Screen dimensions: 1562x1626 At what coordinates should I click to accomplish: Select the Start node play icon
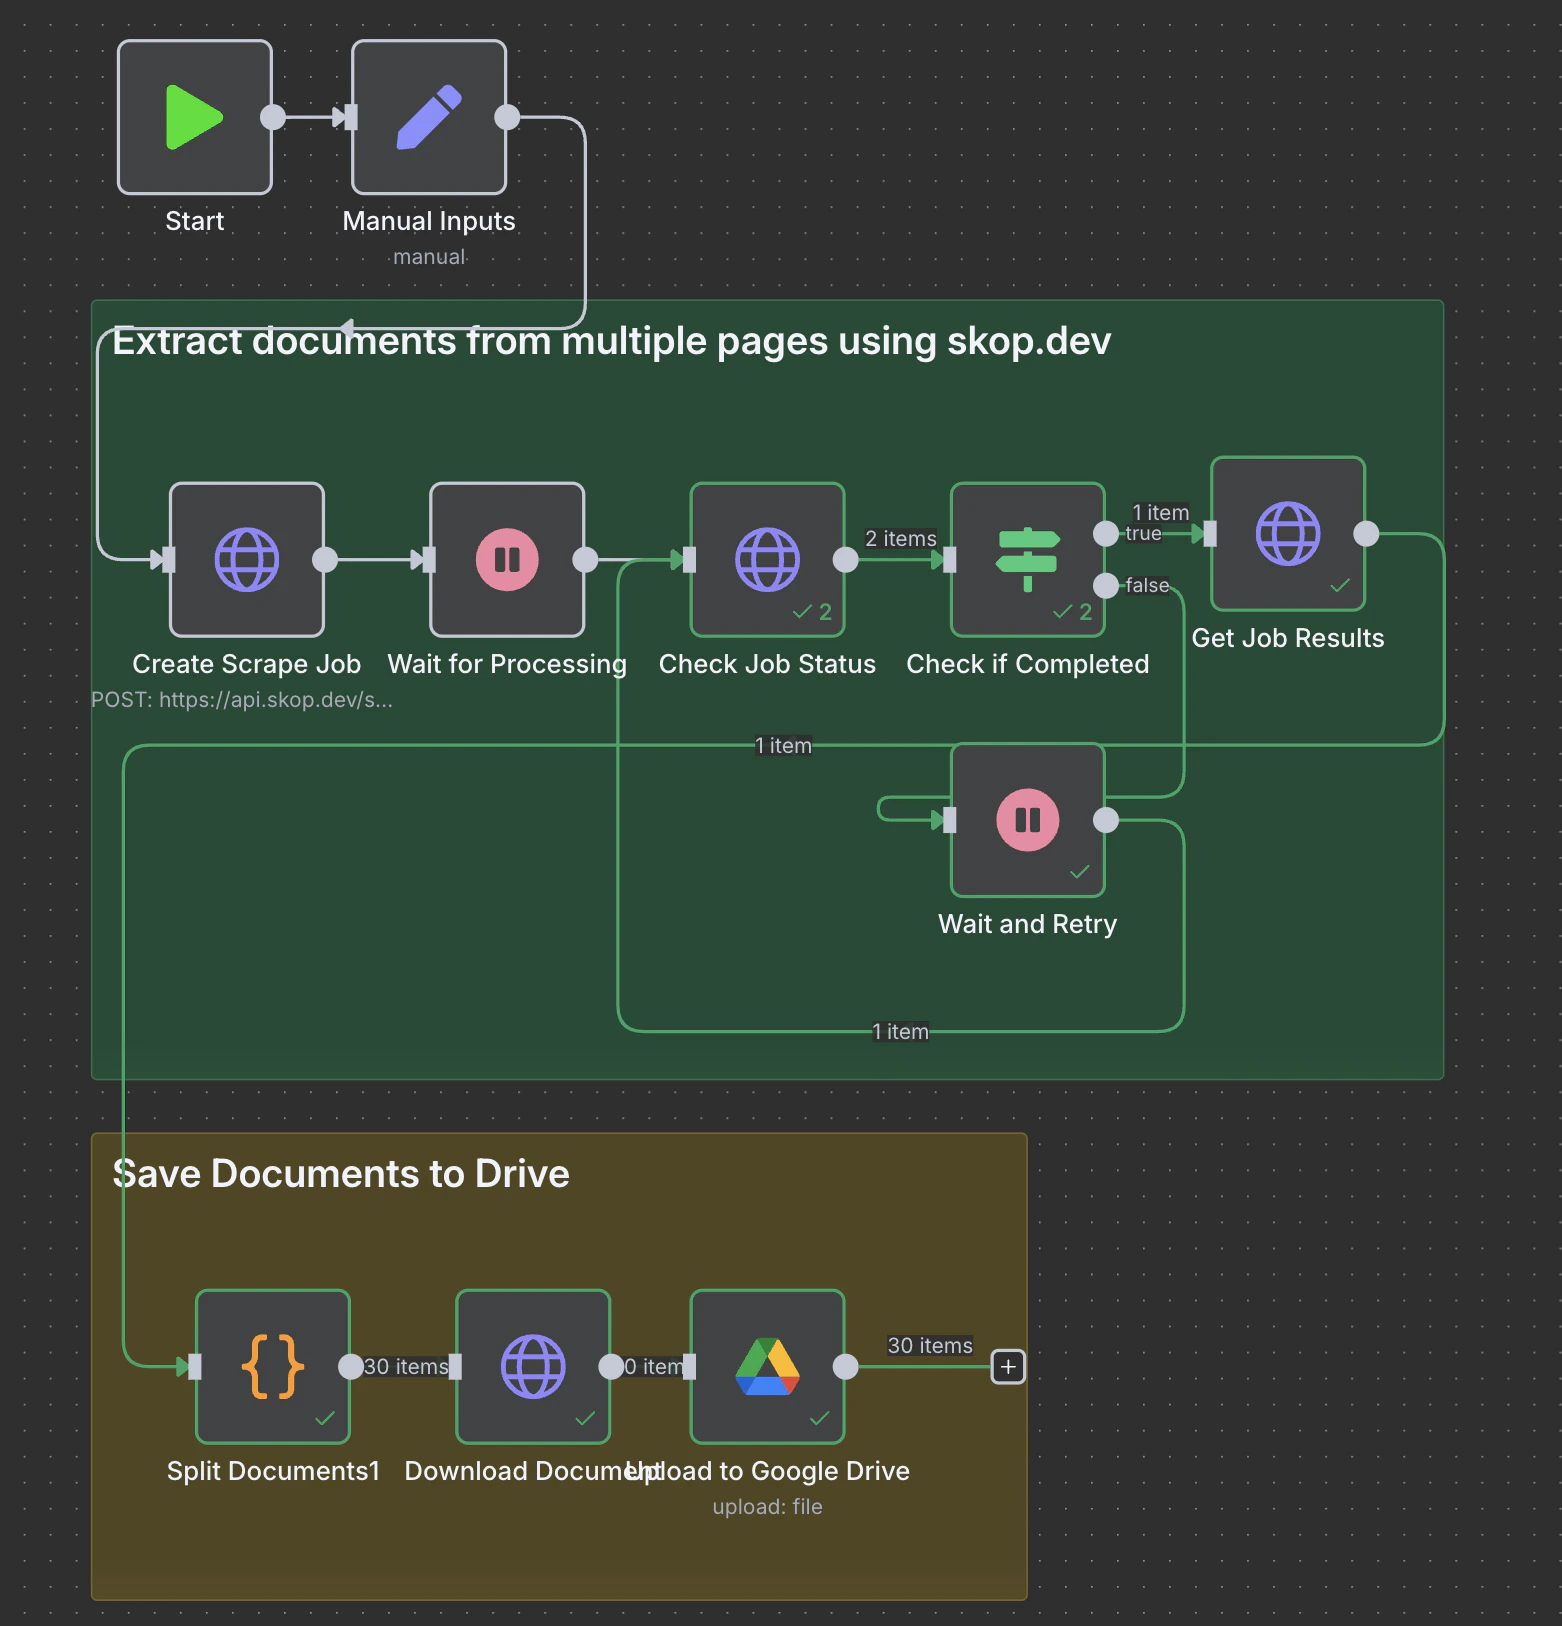click(194, 117)
